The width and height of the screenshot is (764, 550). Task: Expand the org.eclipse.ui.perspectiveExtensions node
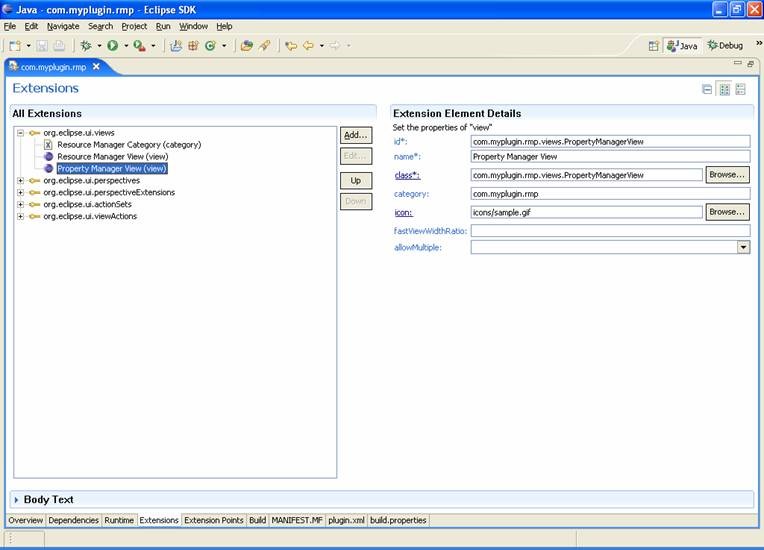pos(20,192)
